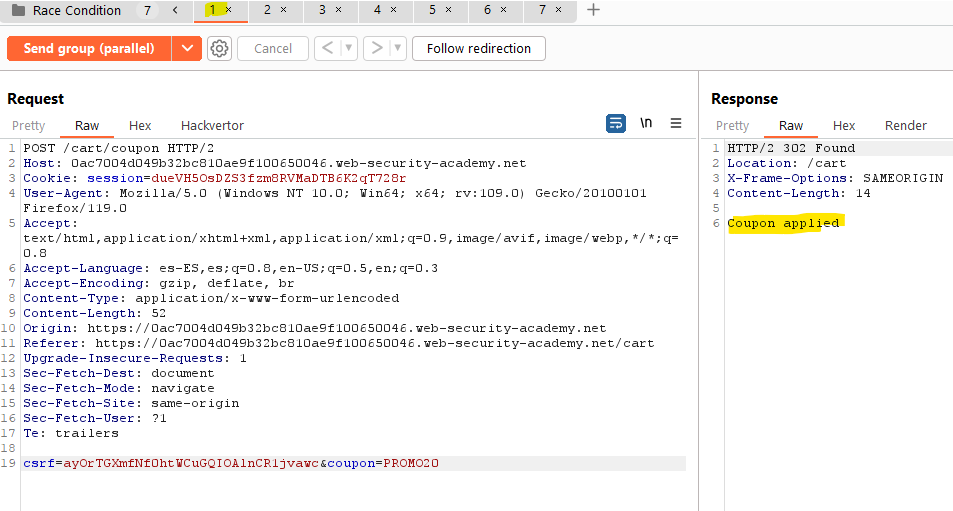The image size is (953, 511).
Task: Select Pretty view in Response panel
Action: pyautogui.click(x=732, y=125)
